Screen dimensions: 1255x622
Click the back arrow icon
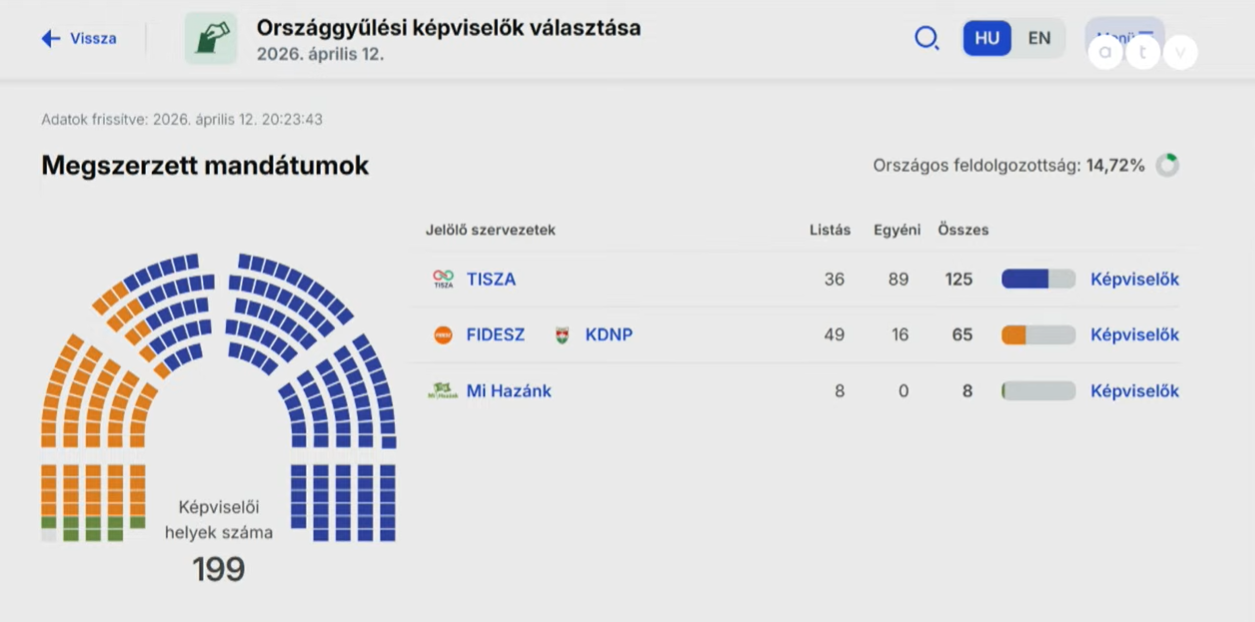[x=51, y=39]
